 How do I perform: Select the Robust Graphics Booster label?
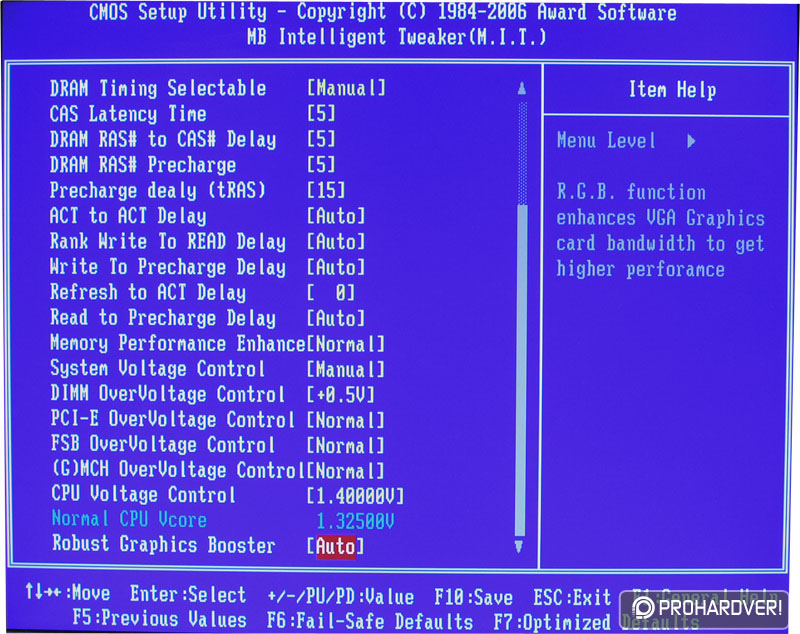click(164, 544)
